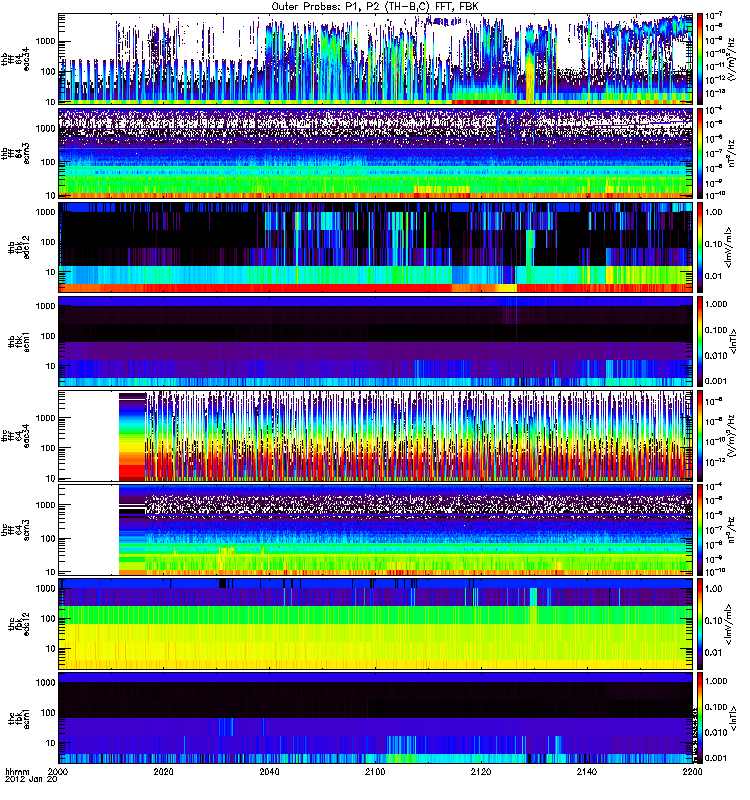Click the 10 frequency tick of thb edc12 panel
The image size is (750, 800).
(50, 272)
